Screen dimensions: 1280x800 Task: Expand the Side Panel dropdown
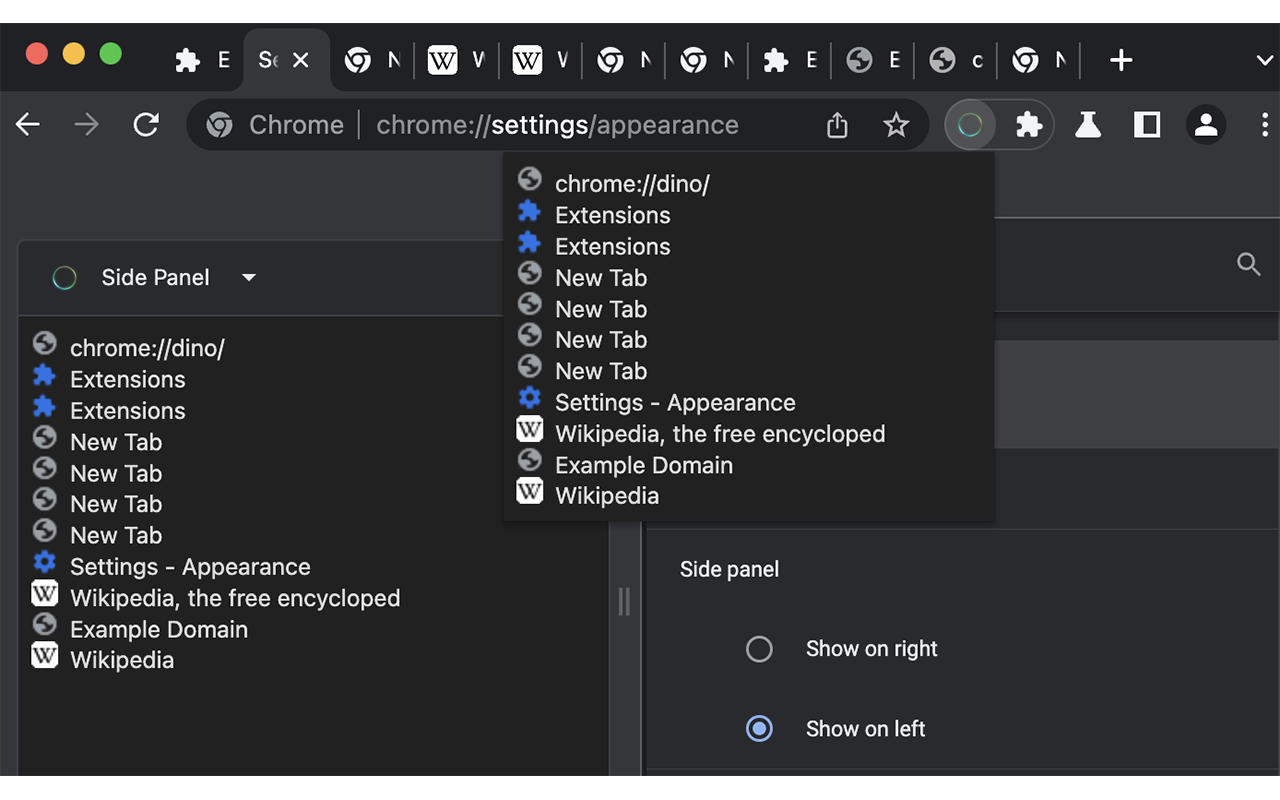click(x=249, y=278)
